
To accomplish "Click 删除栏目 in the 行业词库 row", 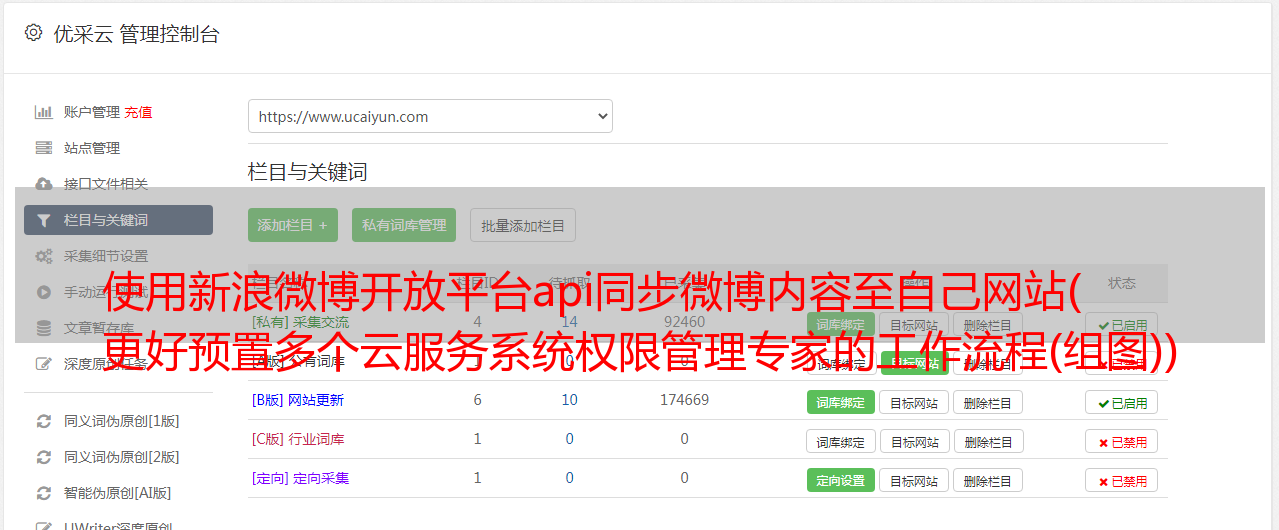I will tap(988, 441).
